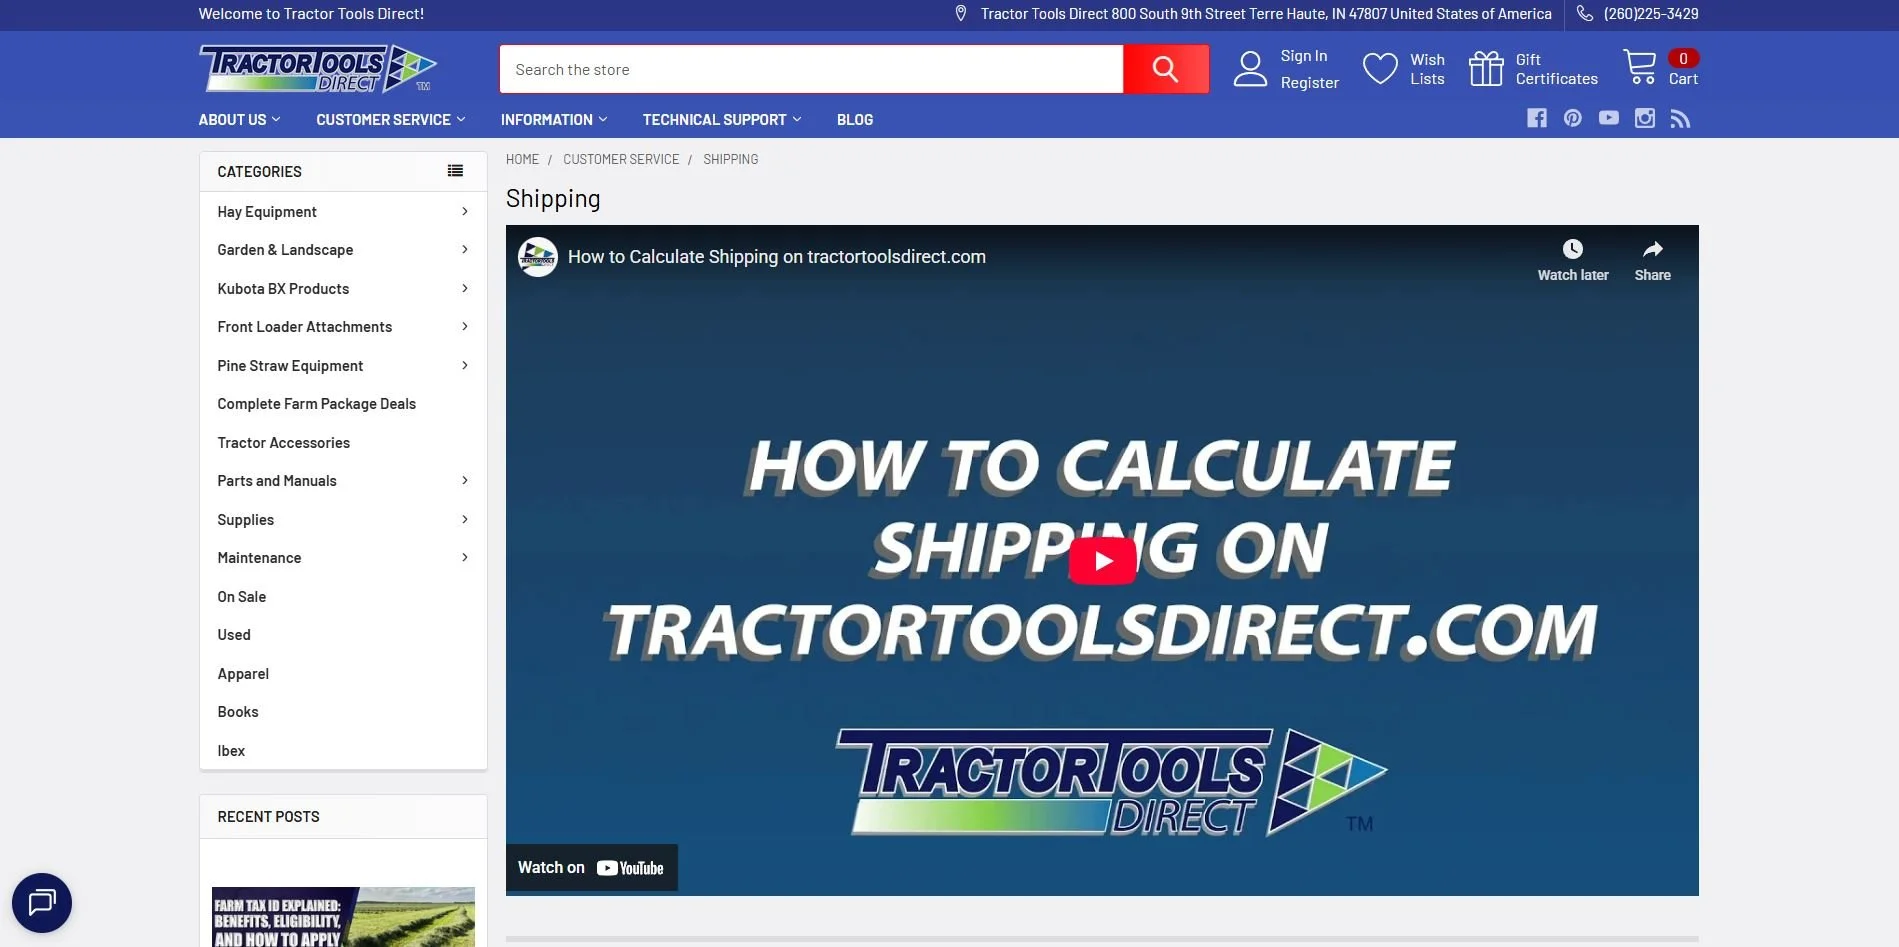Open the Instagram icon in header
The image size is (1899, 947).
point(1645,118)
